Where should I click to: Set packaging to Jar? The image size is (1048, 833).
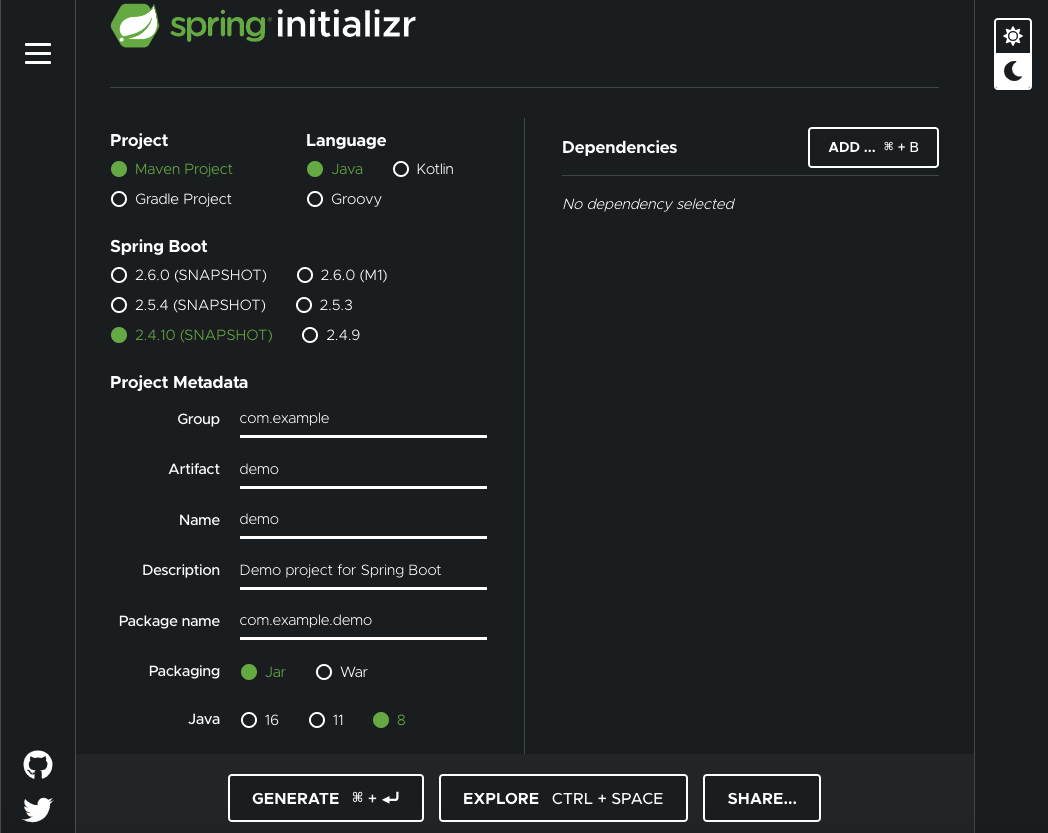(x=263, y=672)
